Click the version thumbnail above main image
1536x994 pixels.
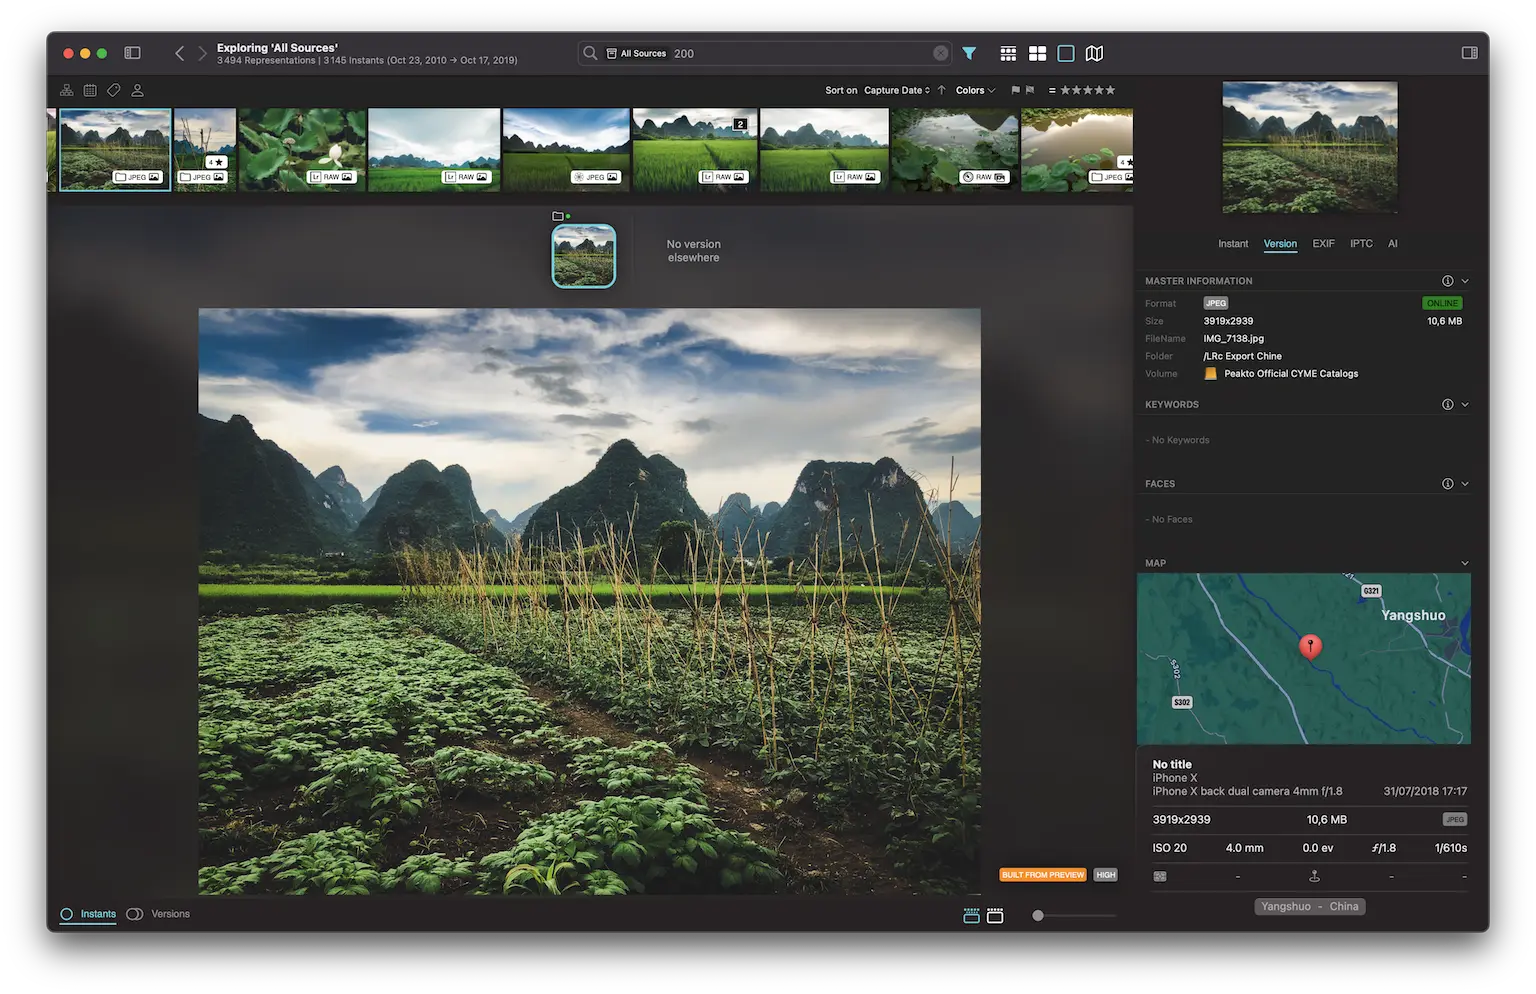584,256
